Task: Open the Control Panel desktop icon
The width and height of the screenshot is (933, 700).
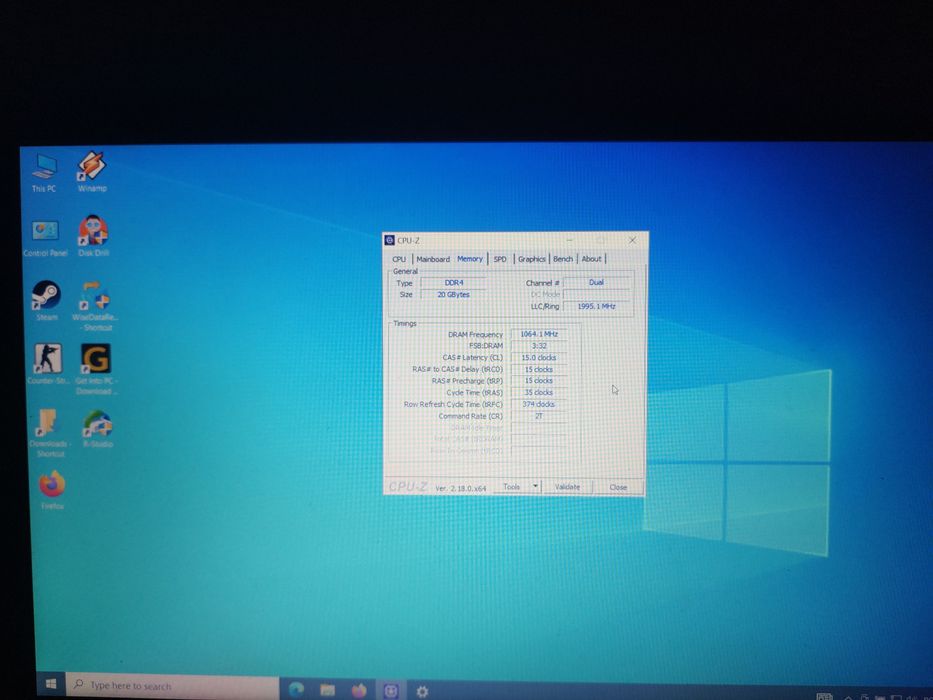Action: tap(45, 237)
